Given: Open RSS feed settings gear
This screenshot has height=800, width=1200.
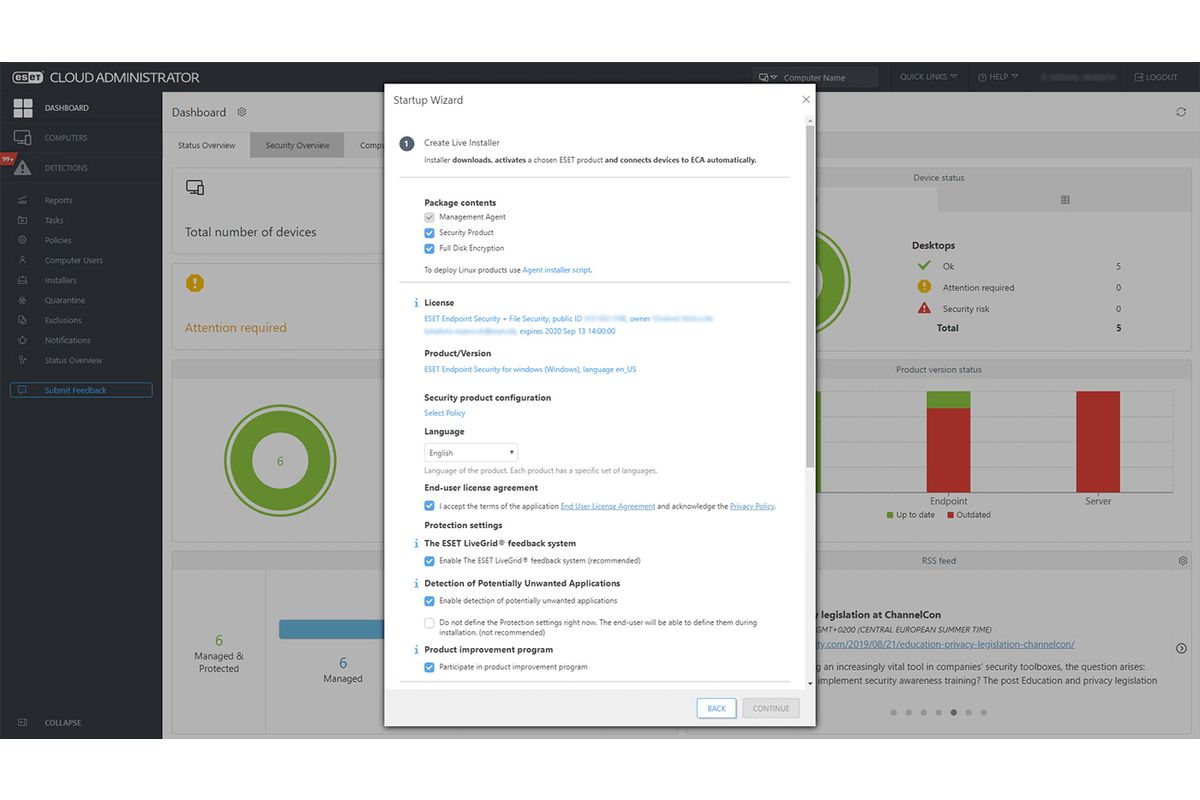Looking at the screenshot, I should (1182, 561).
